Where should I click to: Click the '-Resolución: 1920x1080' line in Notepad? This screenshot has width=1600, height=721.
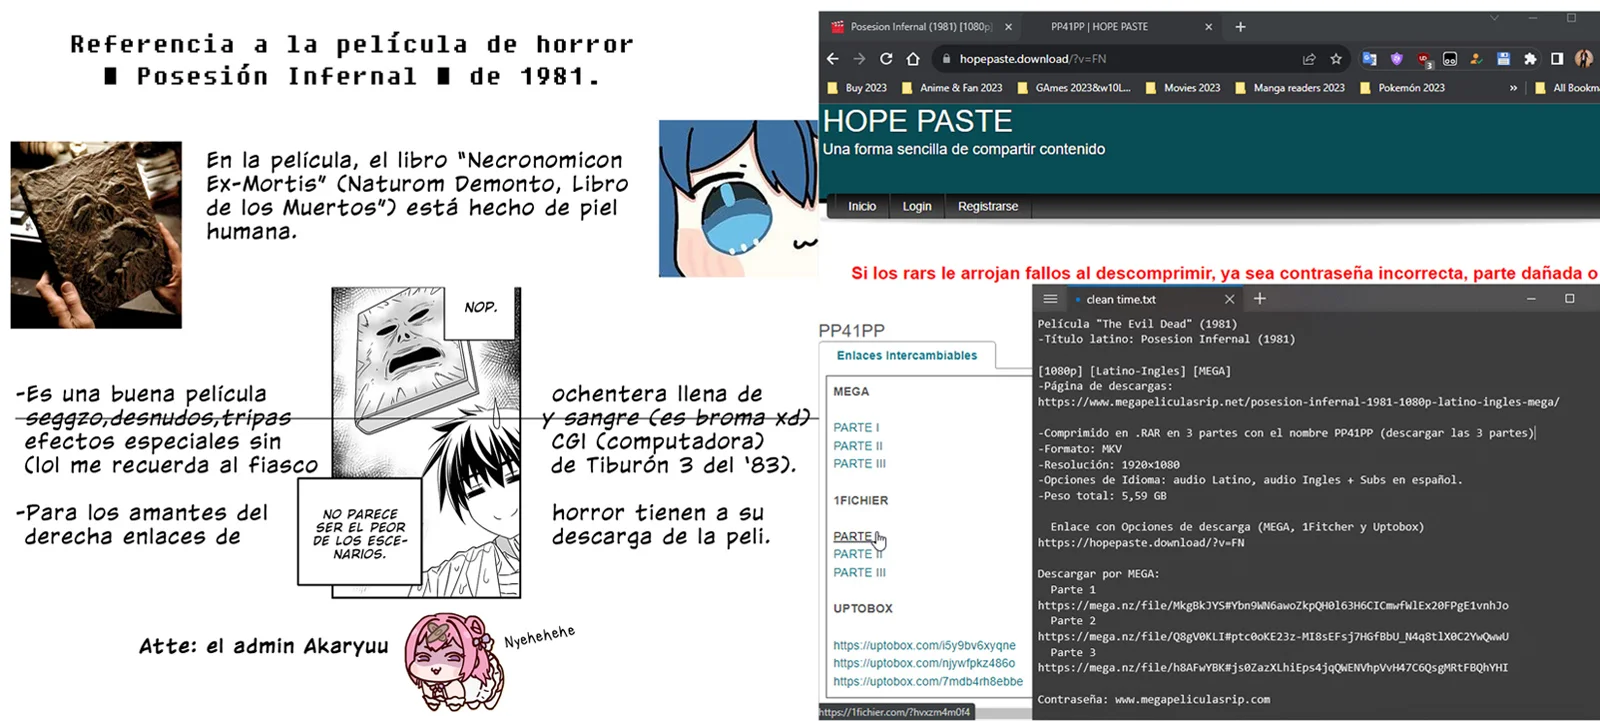1108,465
